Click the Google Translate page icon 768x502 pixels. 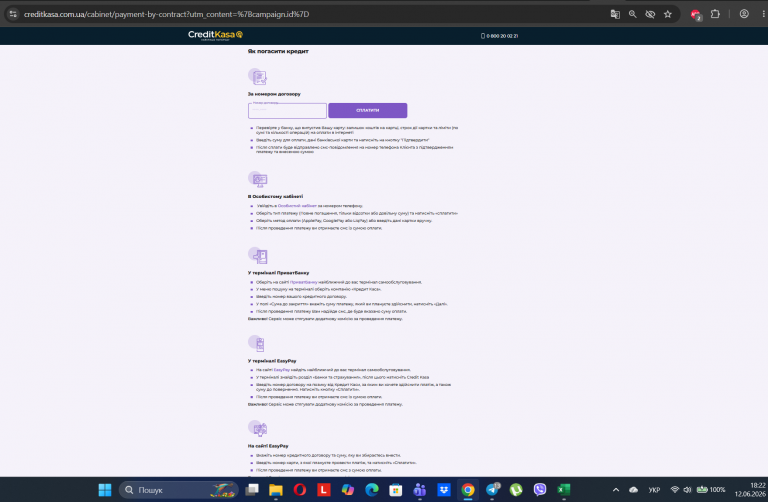(615, 14)
